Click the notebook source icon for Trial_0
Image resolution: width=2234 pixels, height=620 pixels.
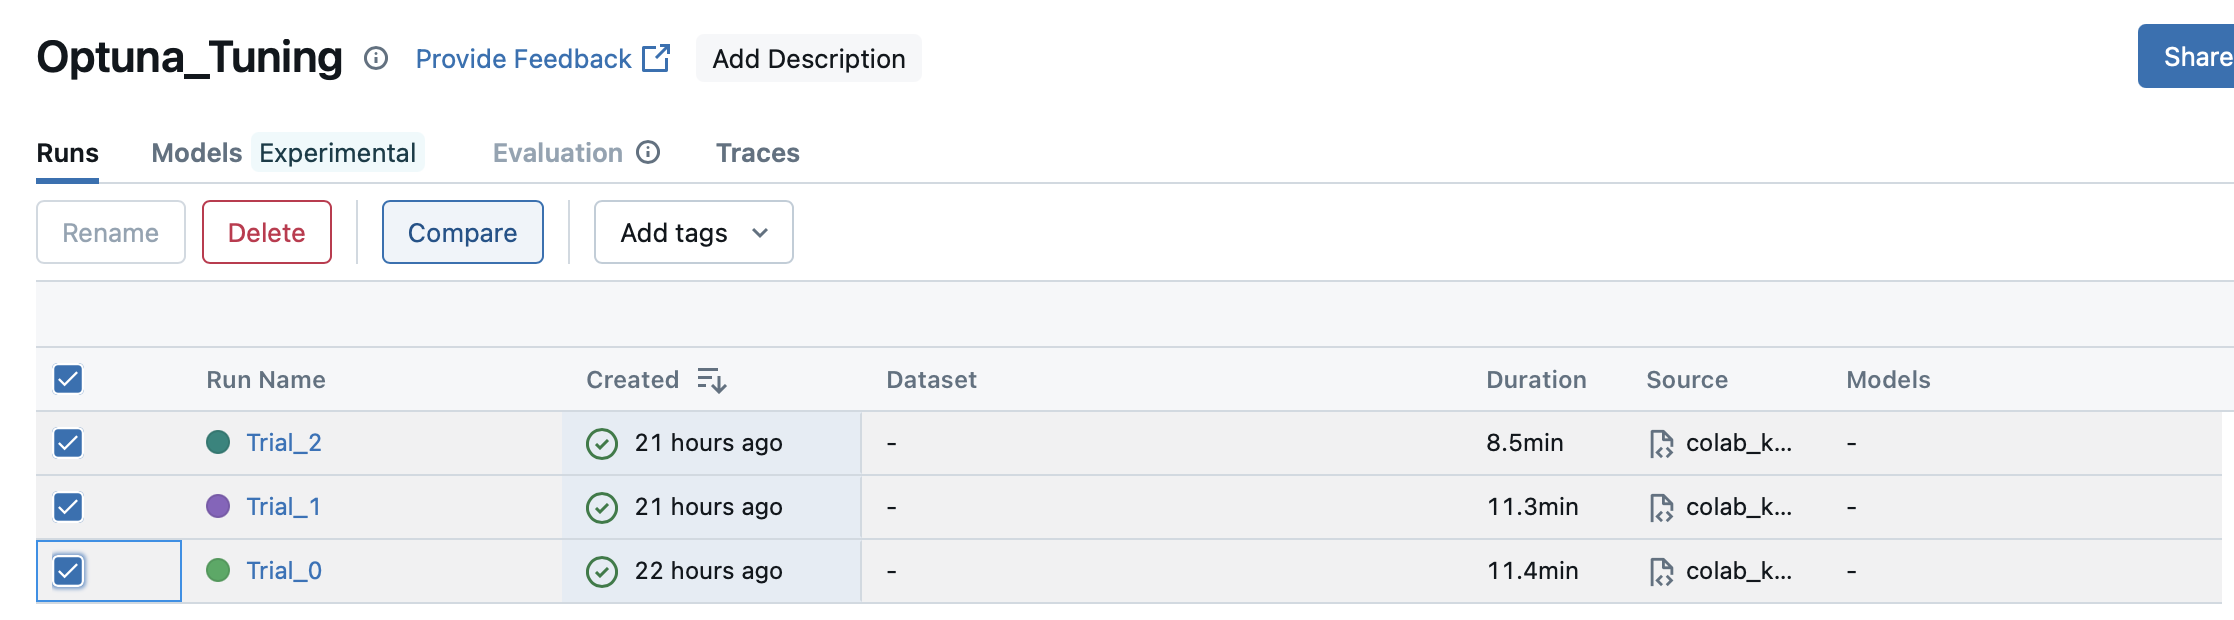tap(1661, 571)
